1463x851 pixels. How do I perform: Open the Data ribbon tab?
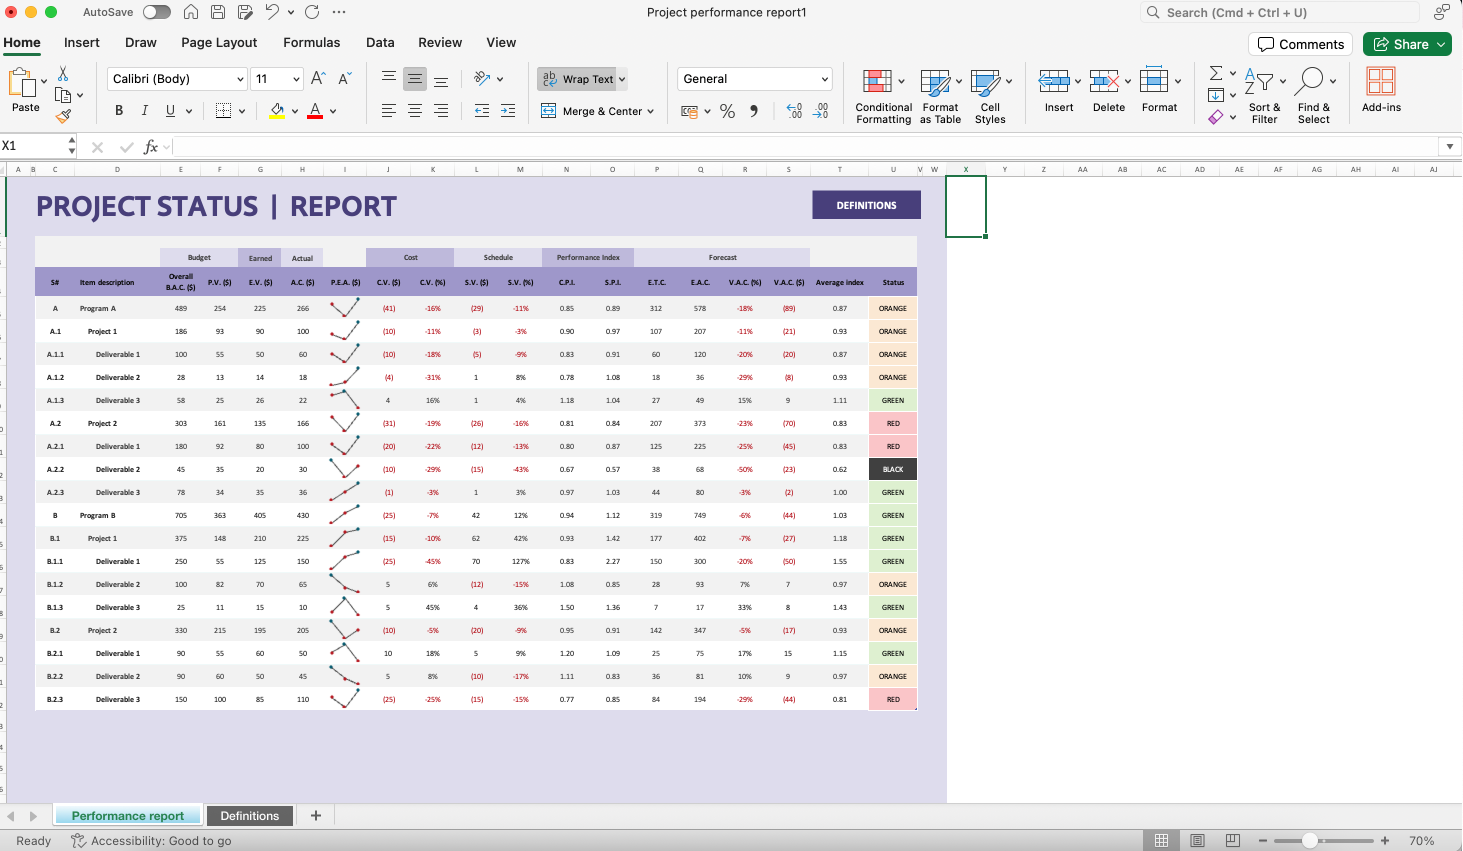380,43
